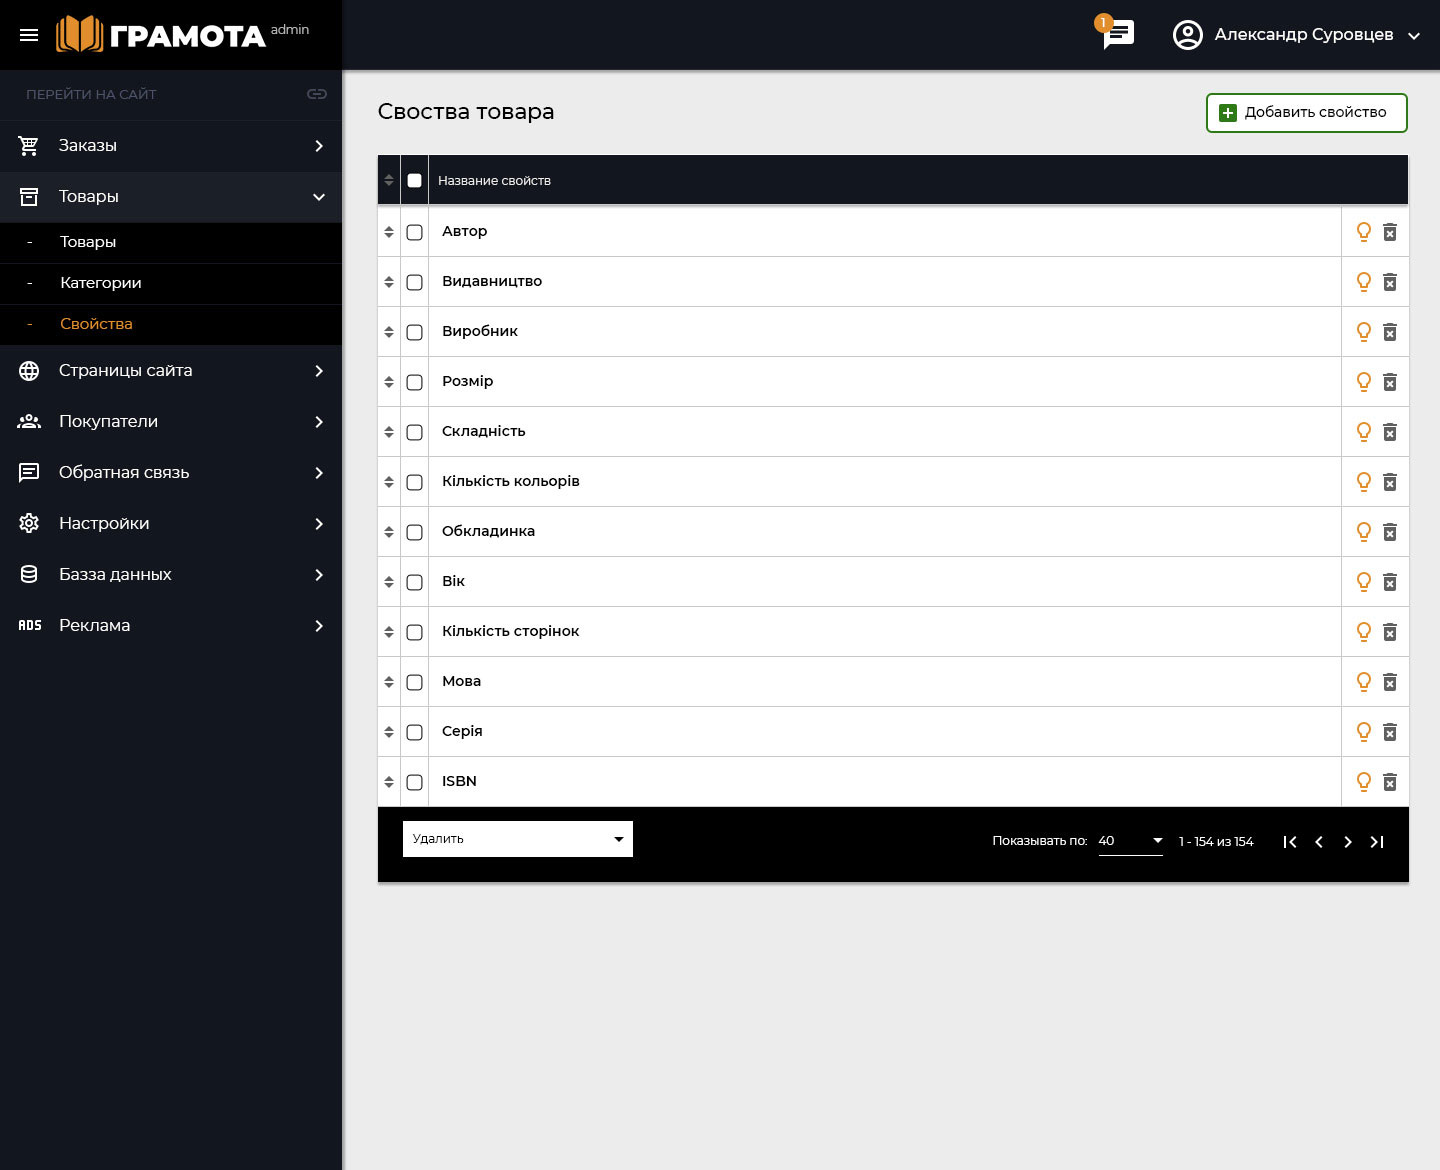This screenshot has height=1170, width=1440.
Task: Check the ISBN row checkbox
Action: 415,782
